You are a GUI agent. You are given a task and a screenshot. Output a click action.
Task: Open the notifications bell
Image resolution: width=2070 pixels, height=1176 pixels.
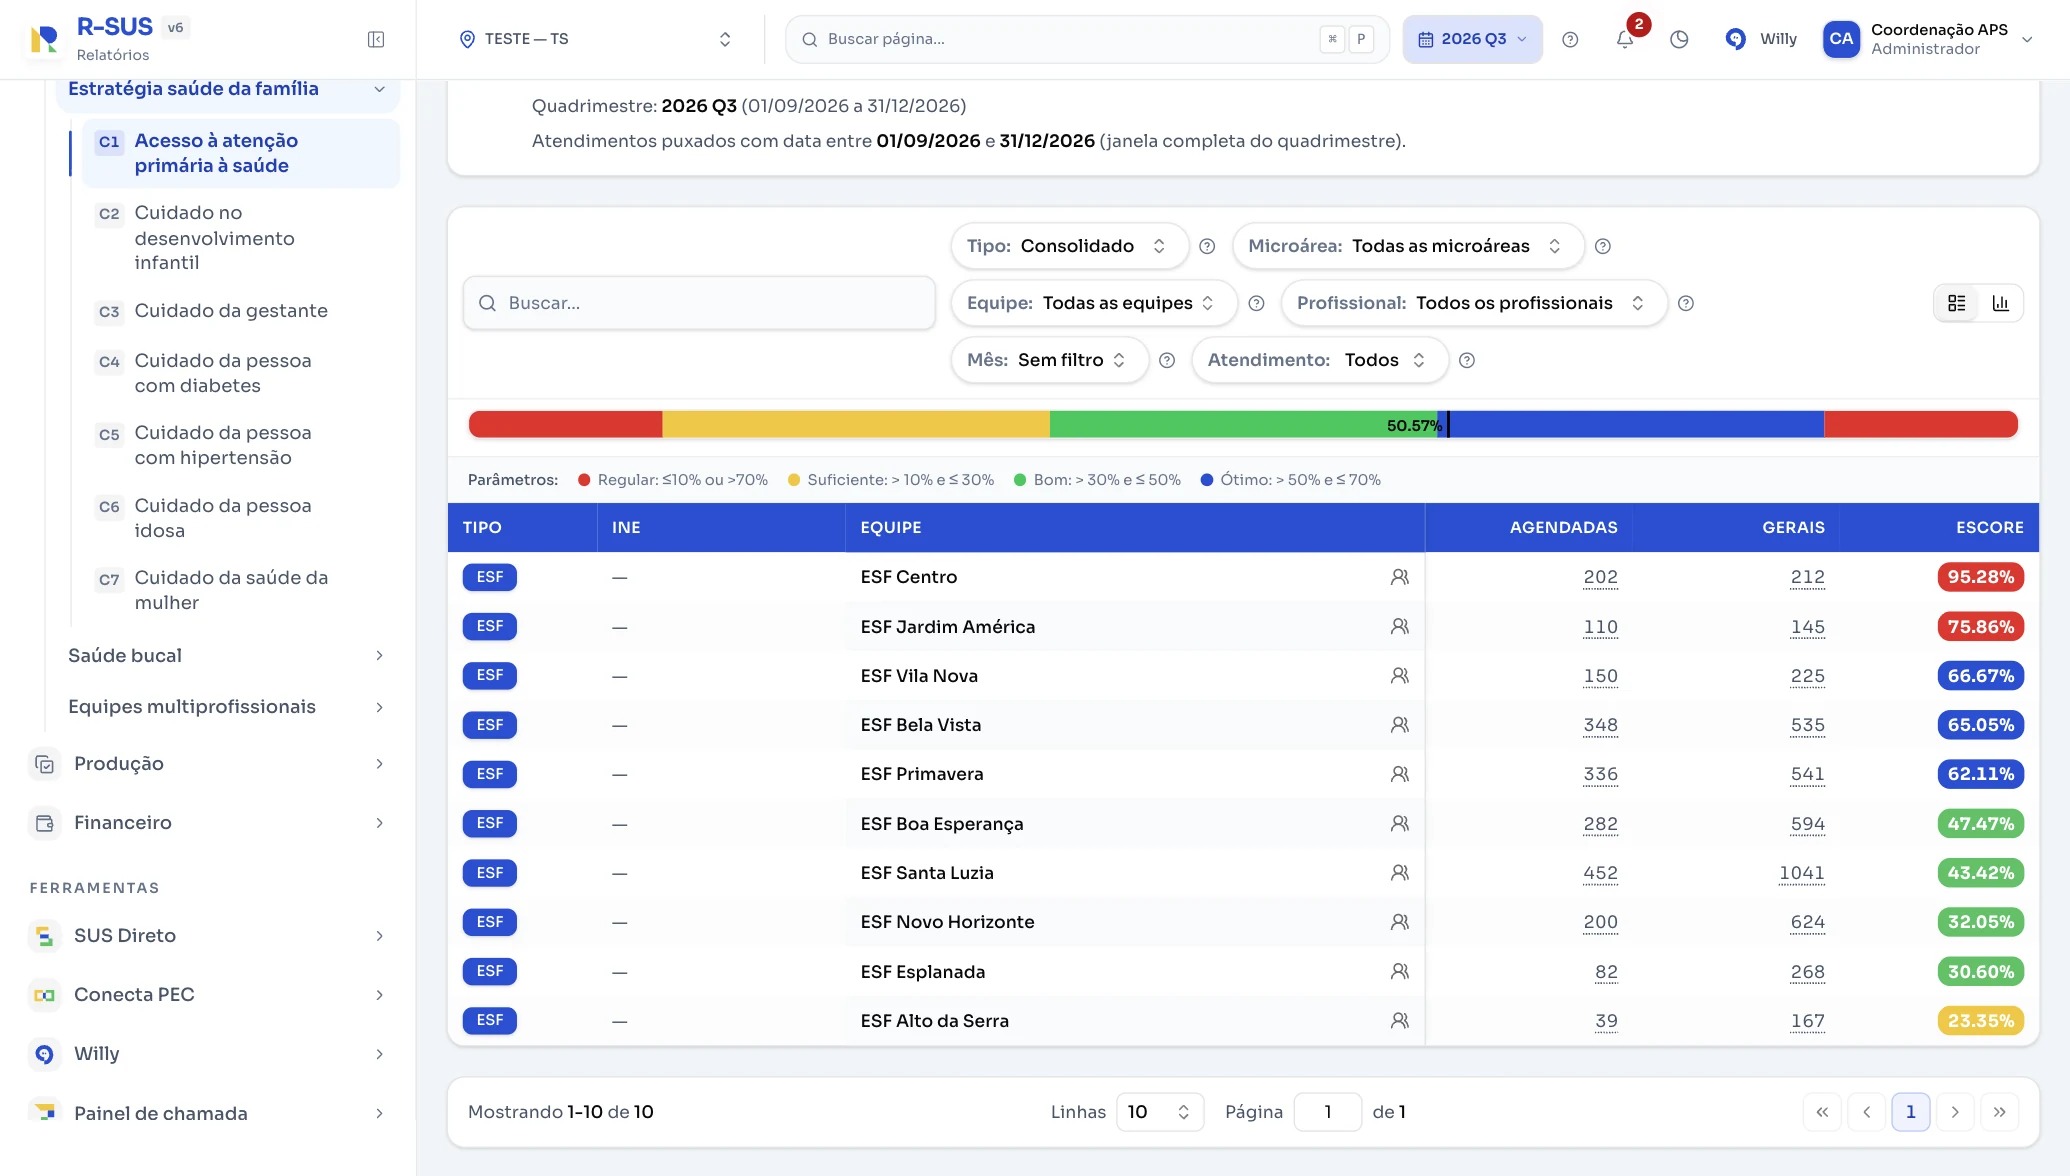(x=1625, y=39)
